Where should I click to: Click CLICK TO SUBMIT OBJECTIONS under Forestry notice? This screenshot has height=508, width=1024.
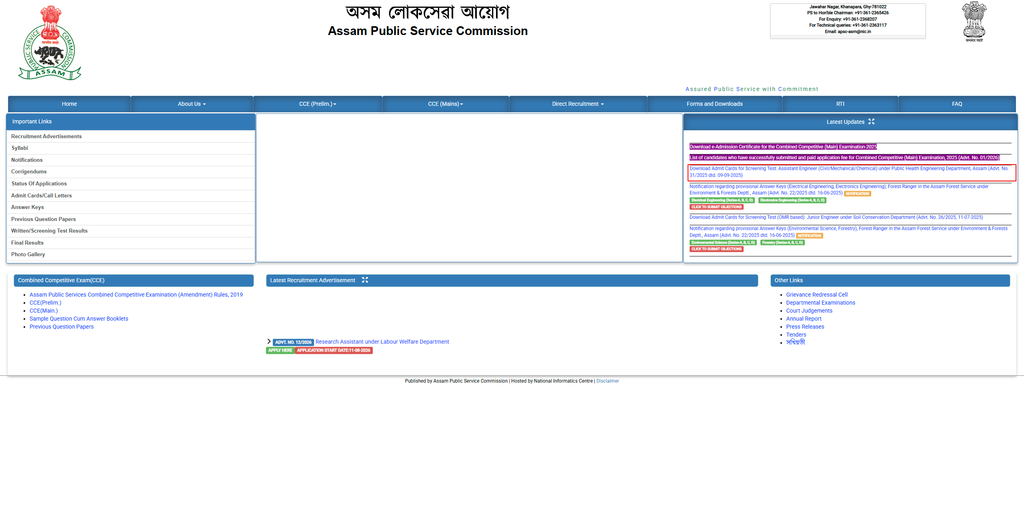click(x=716, y=249)
